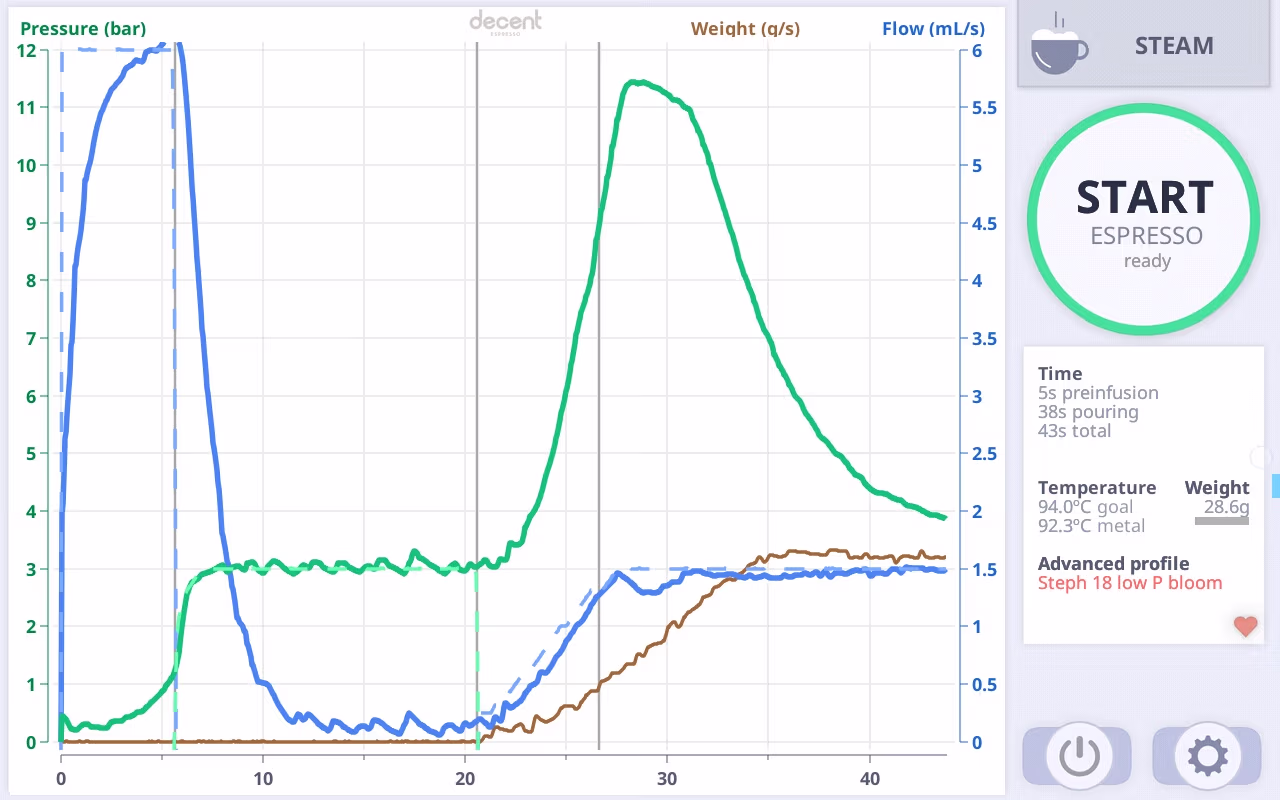1280x800 pixels.
Task: Toggle the heart favorite icon
Action: (x=1245, y=627)
